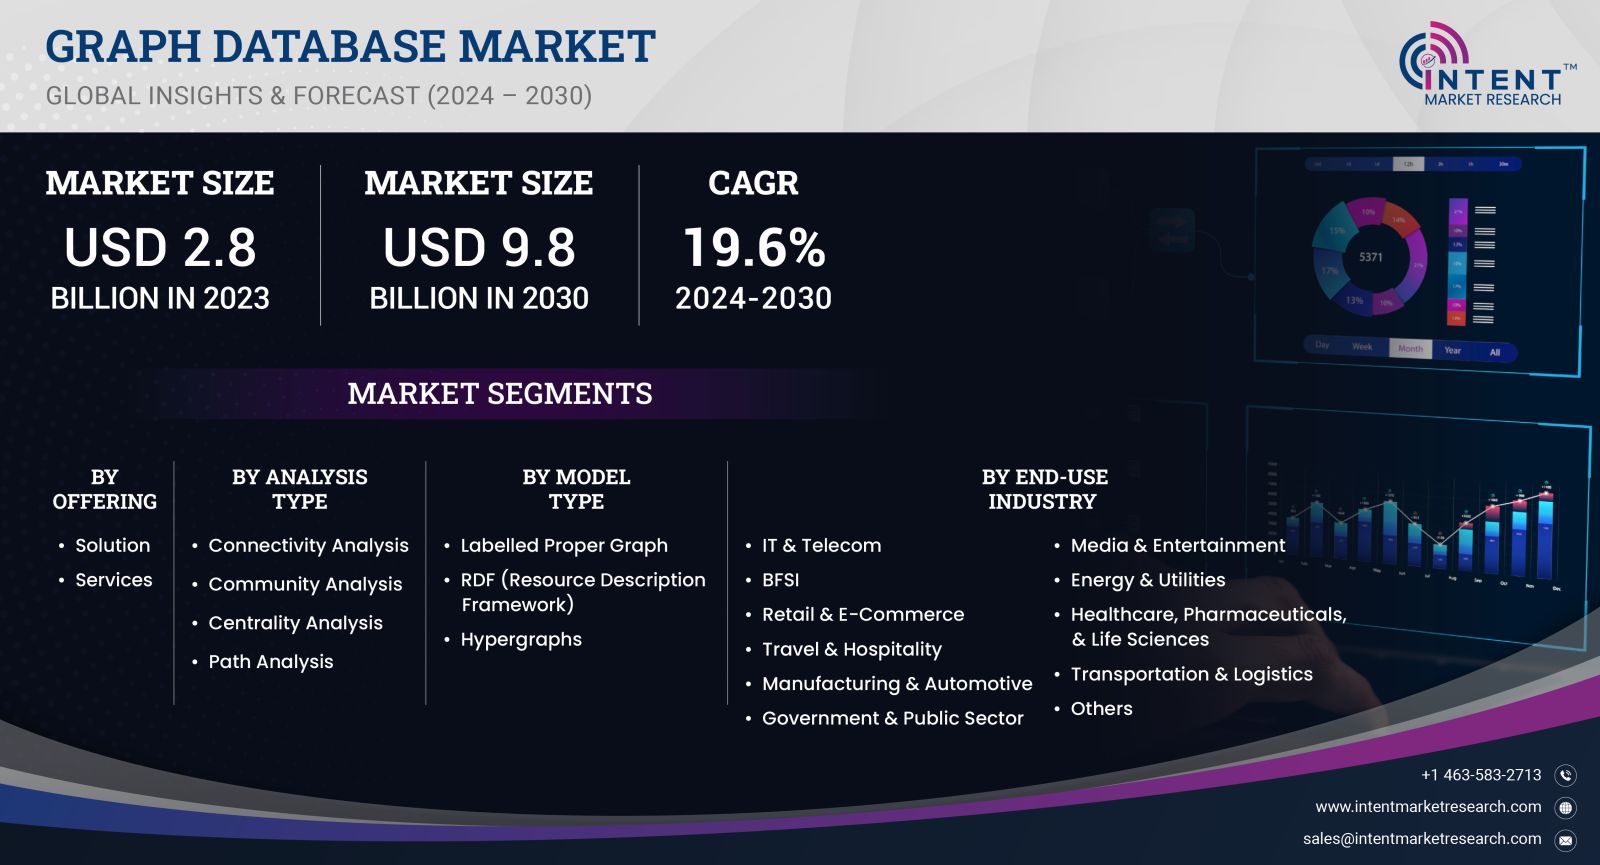Click BFSI in the industry list
1600x865 pixels.
(x=780, y=580)
